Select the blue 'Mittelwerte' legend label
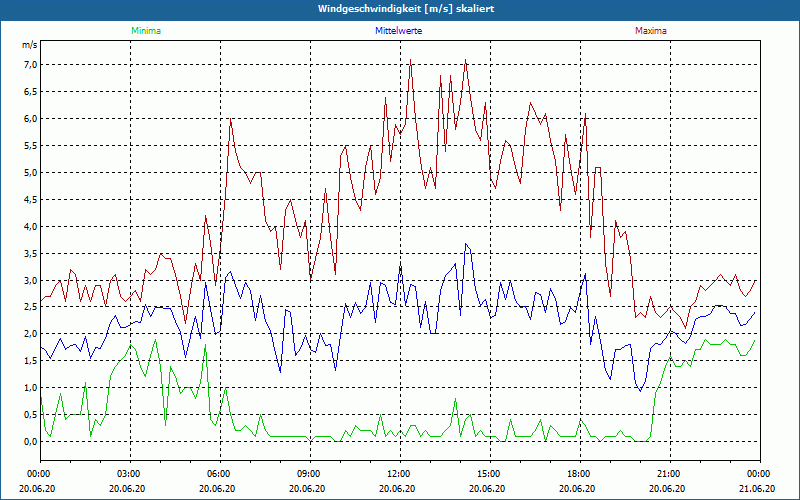This screenshot has width=800, height=500. click(398, 31)
